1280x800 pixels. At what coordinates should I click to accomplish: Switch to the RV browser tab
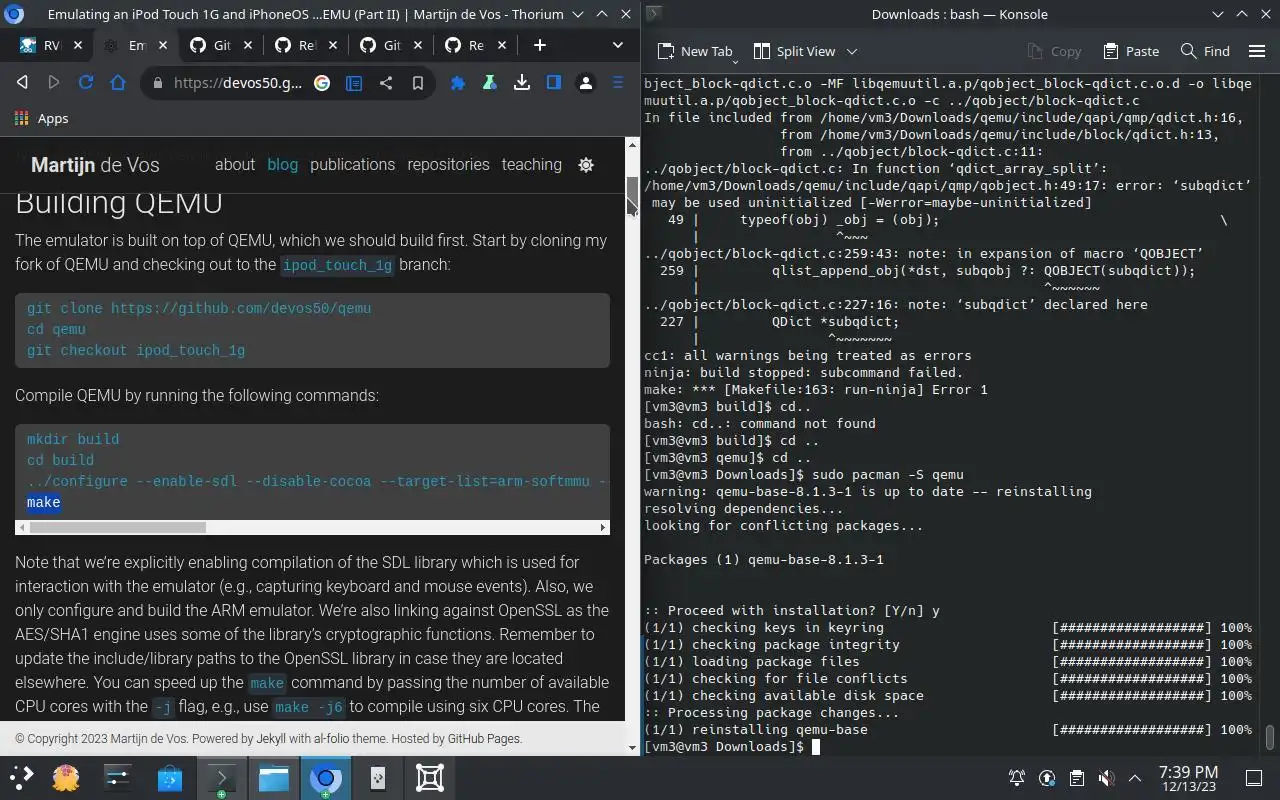click(x=40, y=45)
